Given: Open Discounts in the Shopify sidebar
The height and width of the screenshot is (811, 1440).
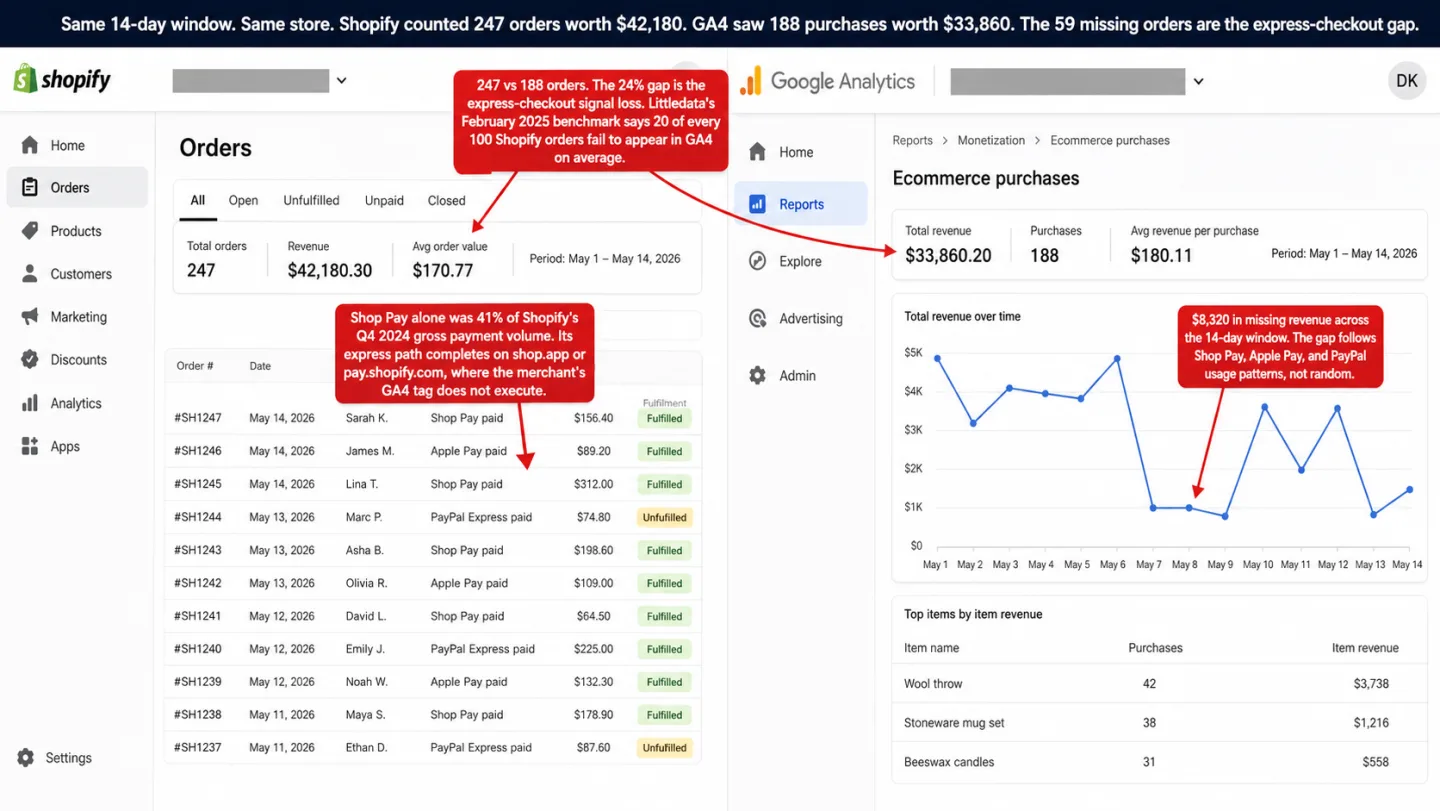Looking at the screenshot, I should click(x=78, y=360).
